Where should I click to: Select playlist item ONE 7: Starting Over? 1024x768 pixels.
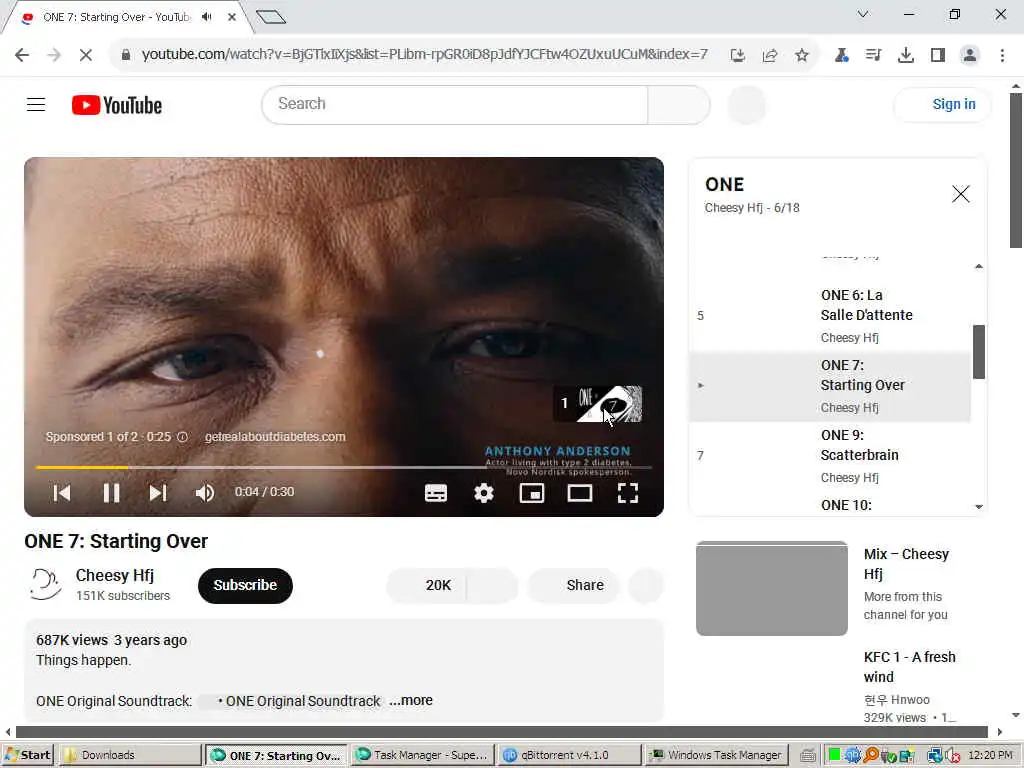pyautogui.click(x=830, y=386)
